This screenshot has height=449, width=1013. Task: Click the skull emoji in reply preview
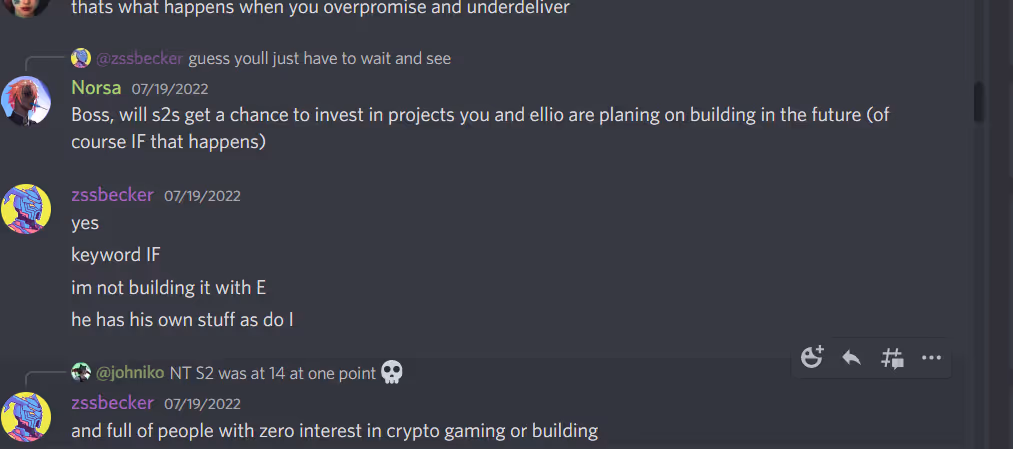[x=392, y=372]
